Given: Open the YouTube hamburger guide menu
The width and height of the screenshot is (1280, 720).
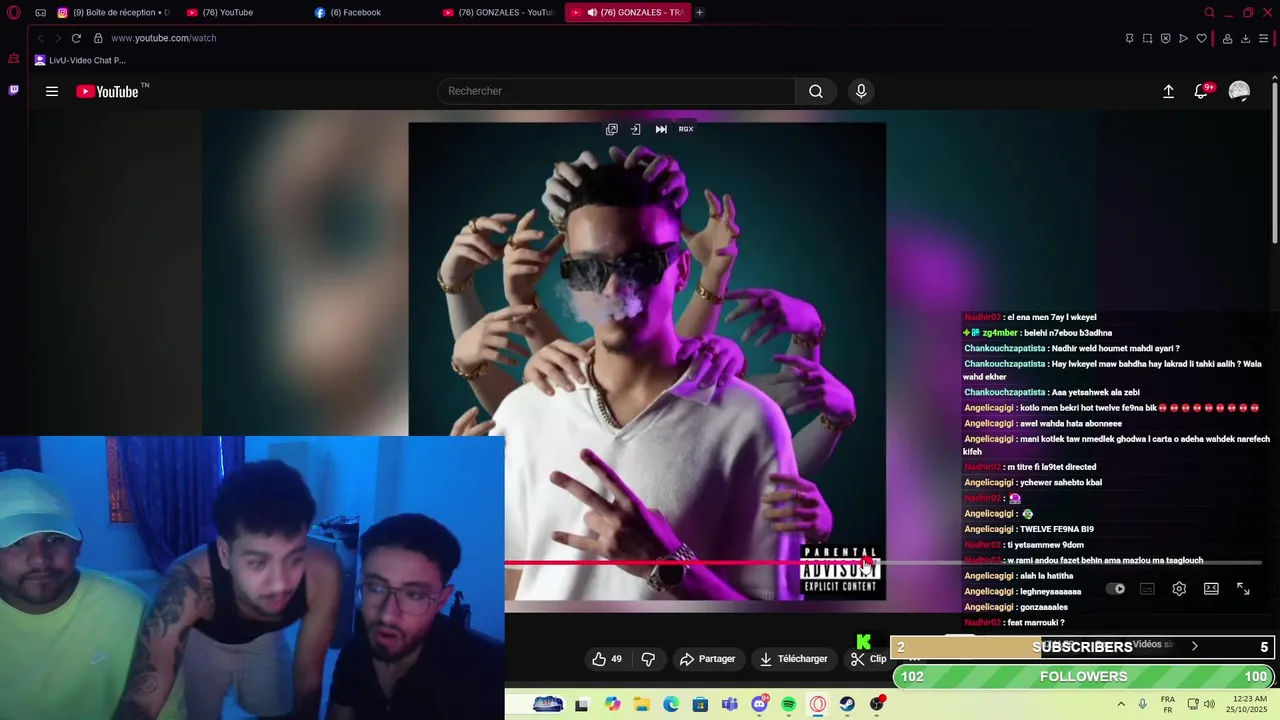Looking at the screenshot, I should 52,91.
